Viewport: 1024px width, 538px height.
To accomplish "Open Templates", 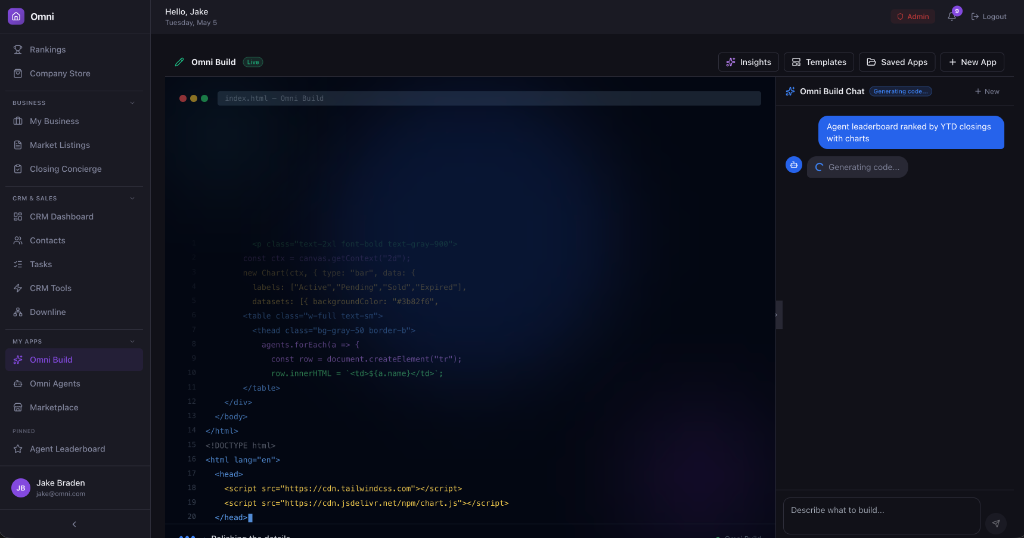I will point(819,62).
